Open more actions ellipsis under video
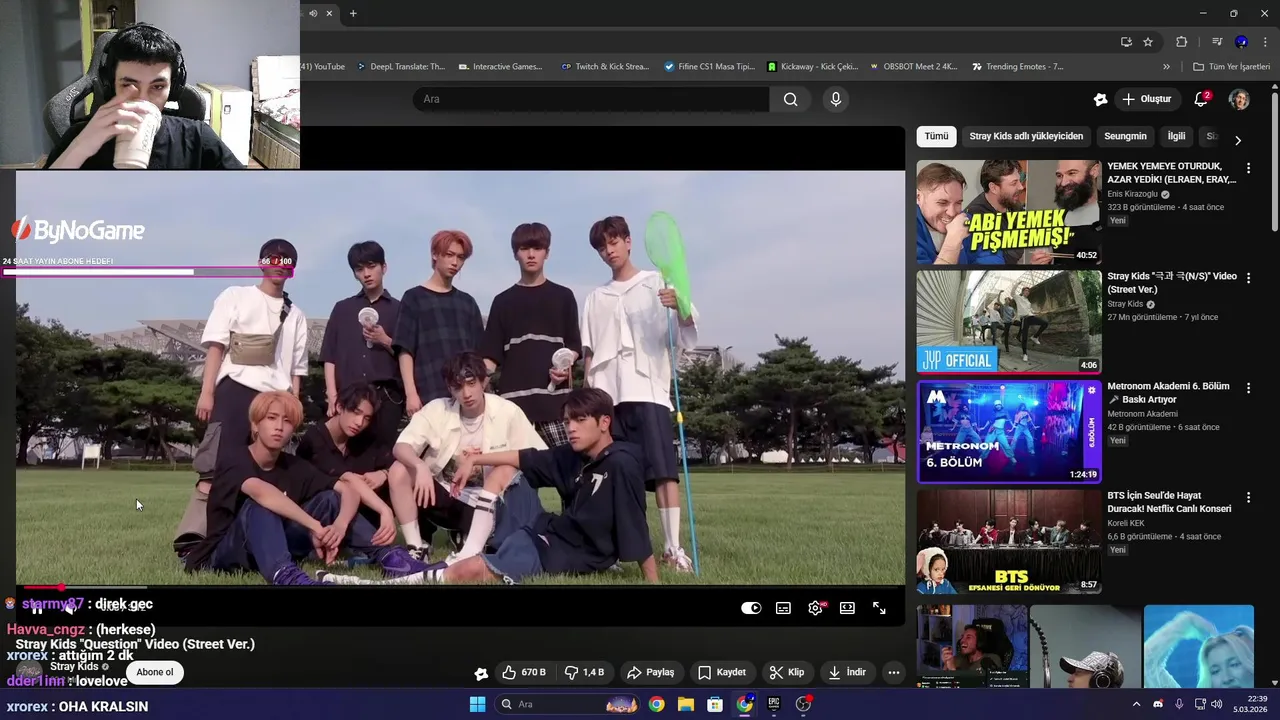The height and width of the screenshot is (720, 1280). (x=894, y=672)
